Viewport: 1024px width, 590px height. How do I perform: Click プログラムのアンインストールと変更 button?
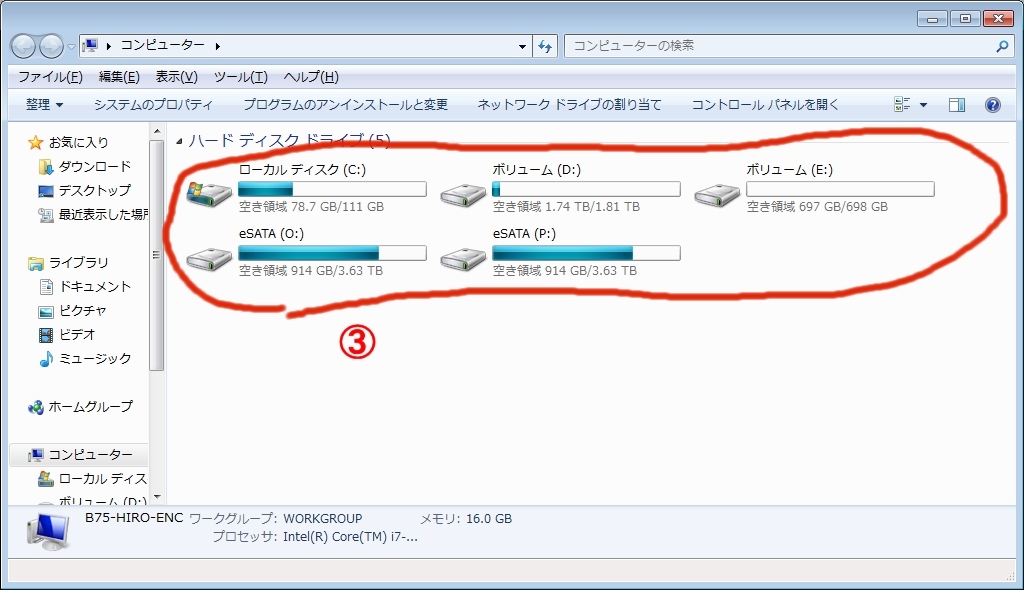point(345,105)
